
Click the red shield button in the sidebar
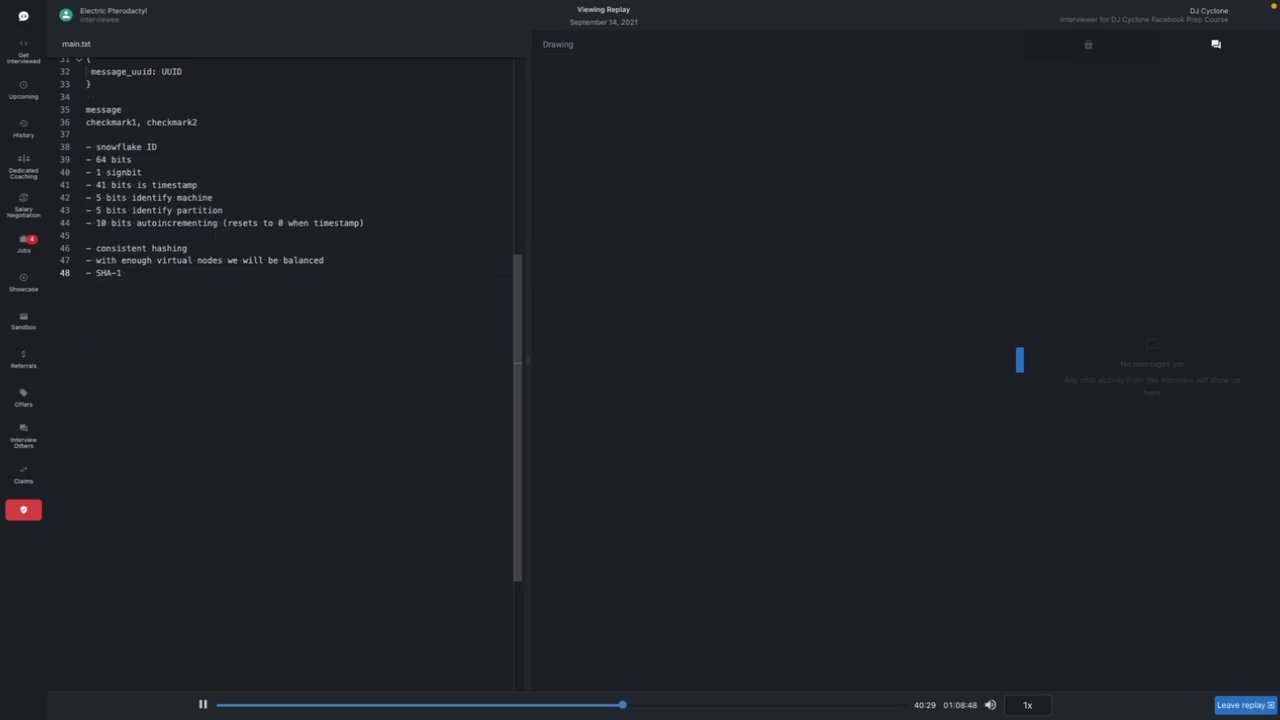tap(23, 510)
